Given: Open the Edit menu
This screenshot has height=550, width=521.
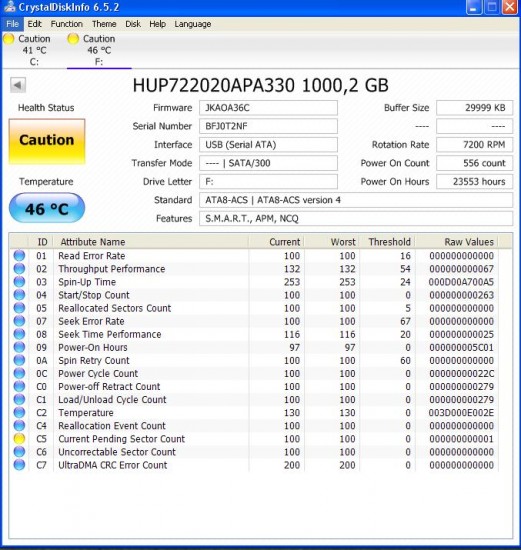Looking at the screenshot, I should point(34,24).
